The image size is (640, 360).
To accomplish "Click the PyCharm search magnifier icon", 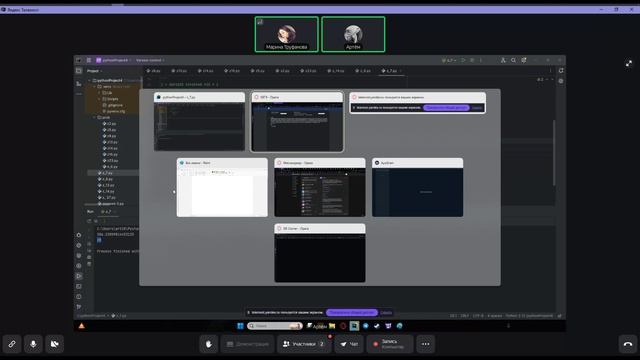I will pos(513,60).
